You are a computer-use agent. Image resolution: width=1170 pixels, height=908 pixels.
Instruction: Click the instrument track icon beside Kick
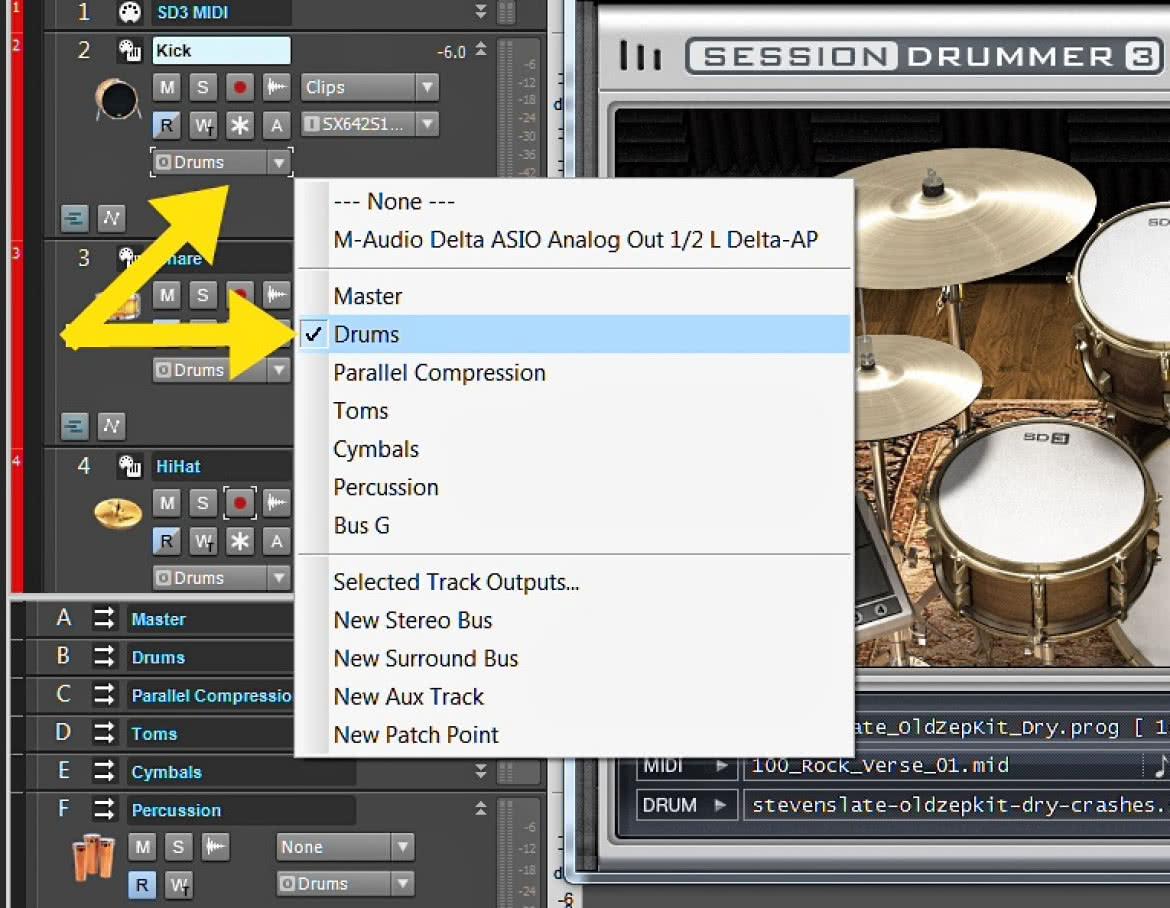(x=130, y=51)
